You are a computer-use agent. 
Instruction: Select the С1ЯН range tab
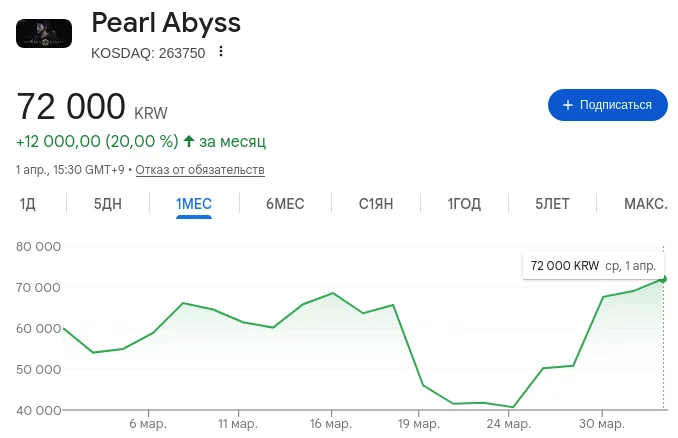[x=376, y=204]
